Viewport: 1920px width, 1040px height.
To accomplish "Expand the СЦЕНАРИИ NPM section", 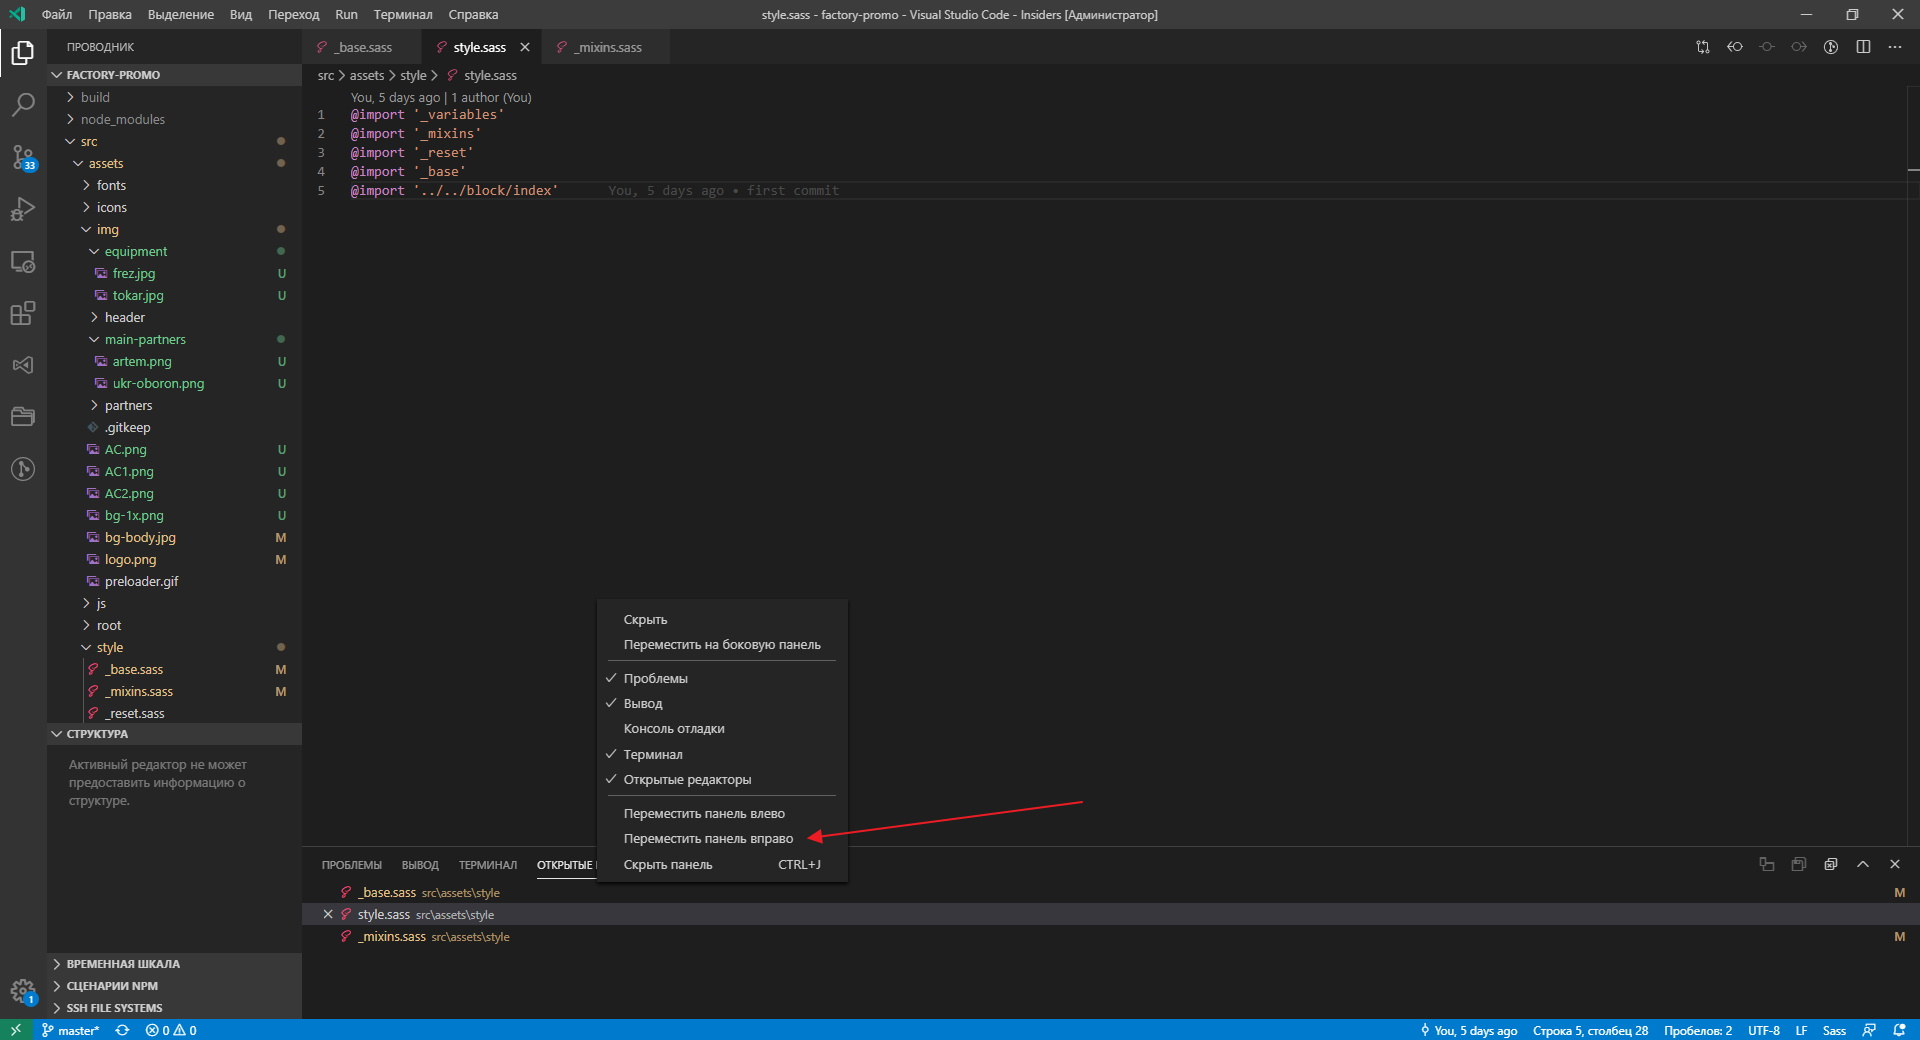I will point(174,986).
